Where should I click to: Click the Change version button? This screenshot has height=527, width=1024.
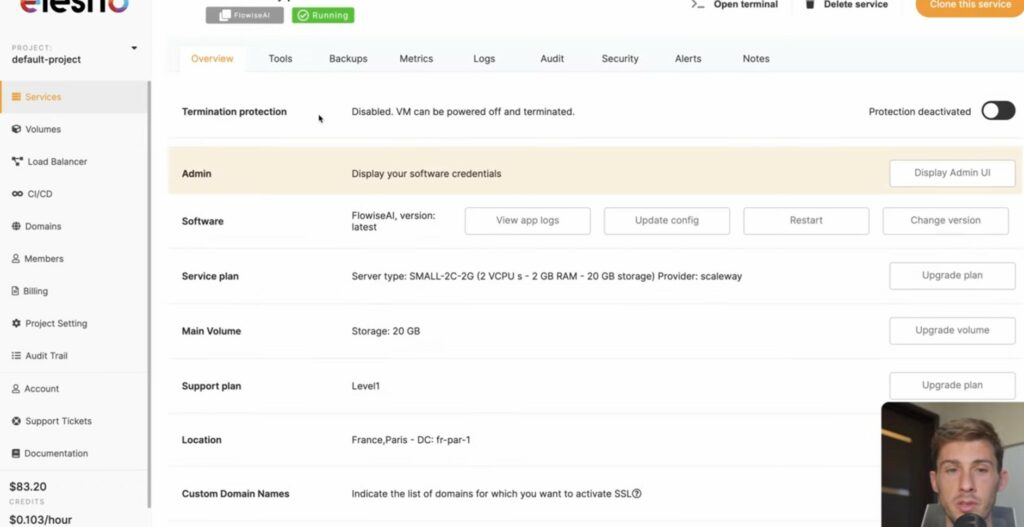[946, 221]
